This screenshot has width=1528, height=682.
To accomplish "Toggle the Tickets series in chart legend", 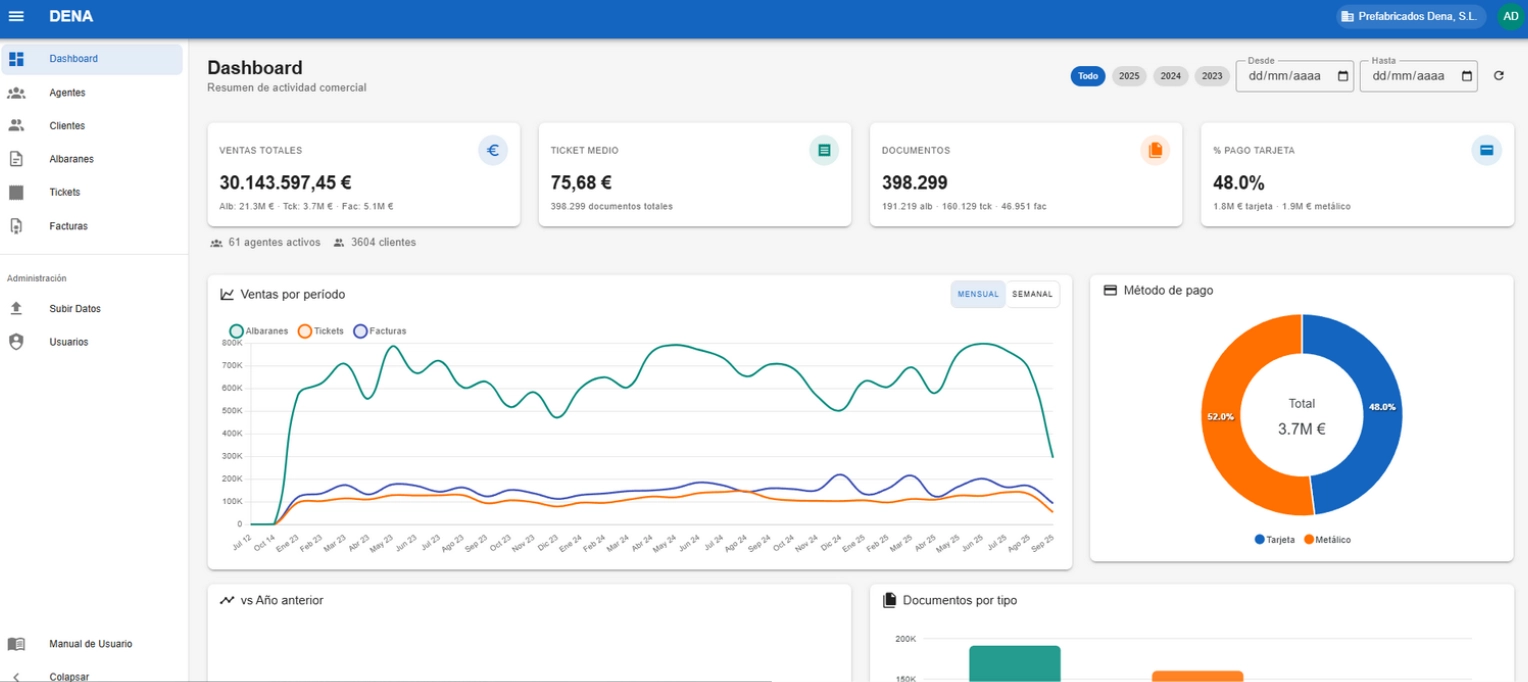I will (x=321, y=331).
